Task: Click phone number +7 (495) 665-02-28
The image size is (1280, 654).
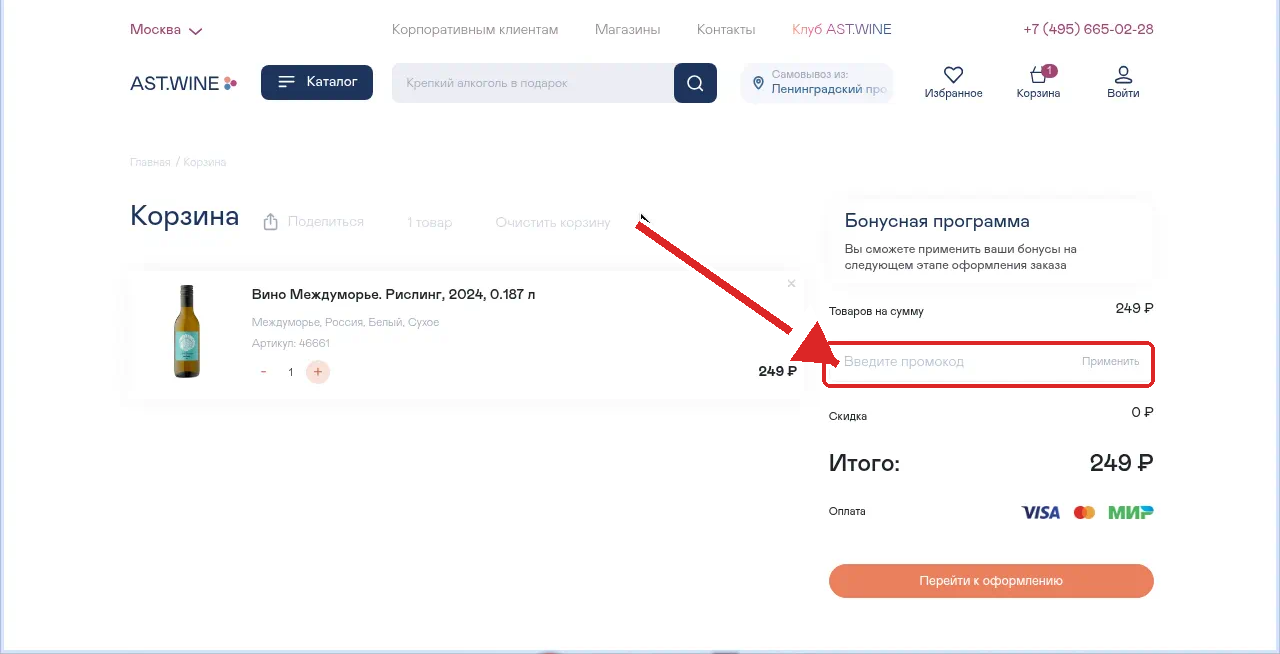Action: tap(1088, 30)
